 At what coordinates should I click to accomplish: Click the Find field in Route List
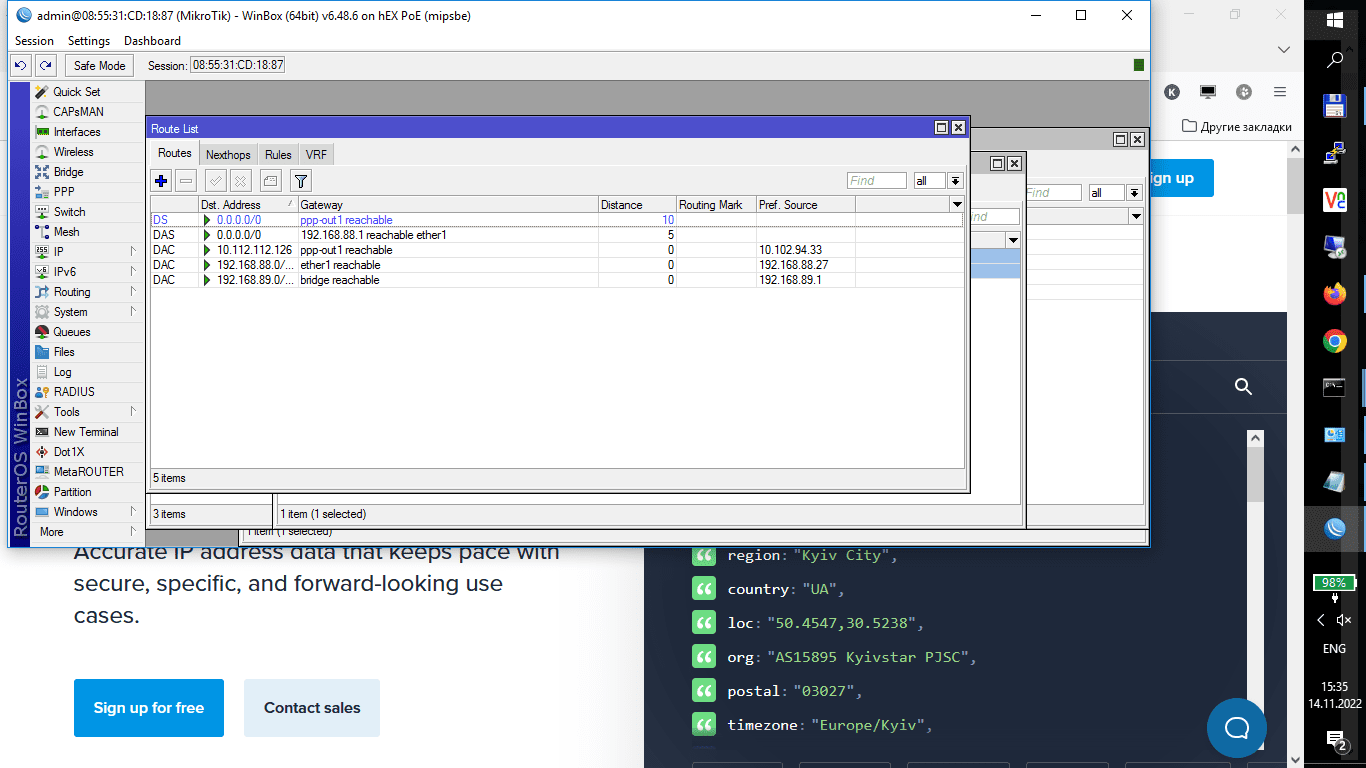point(876,181)
